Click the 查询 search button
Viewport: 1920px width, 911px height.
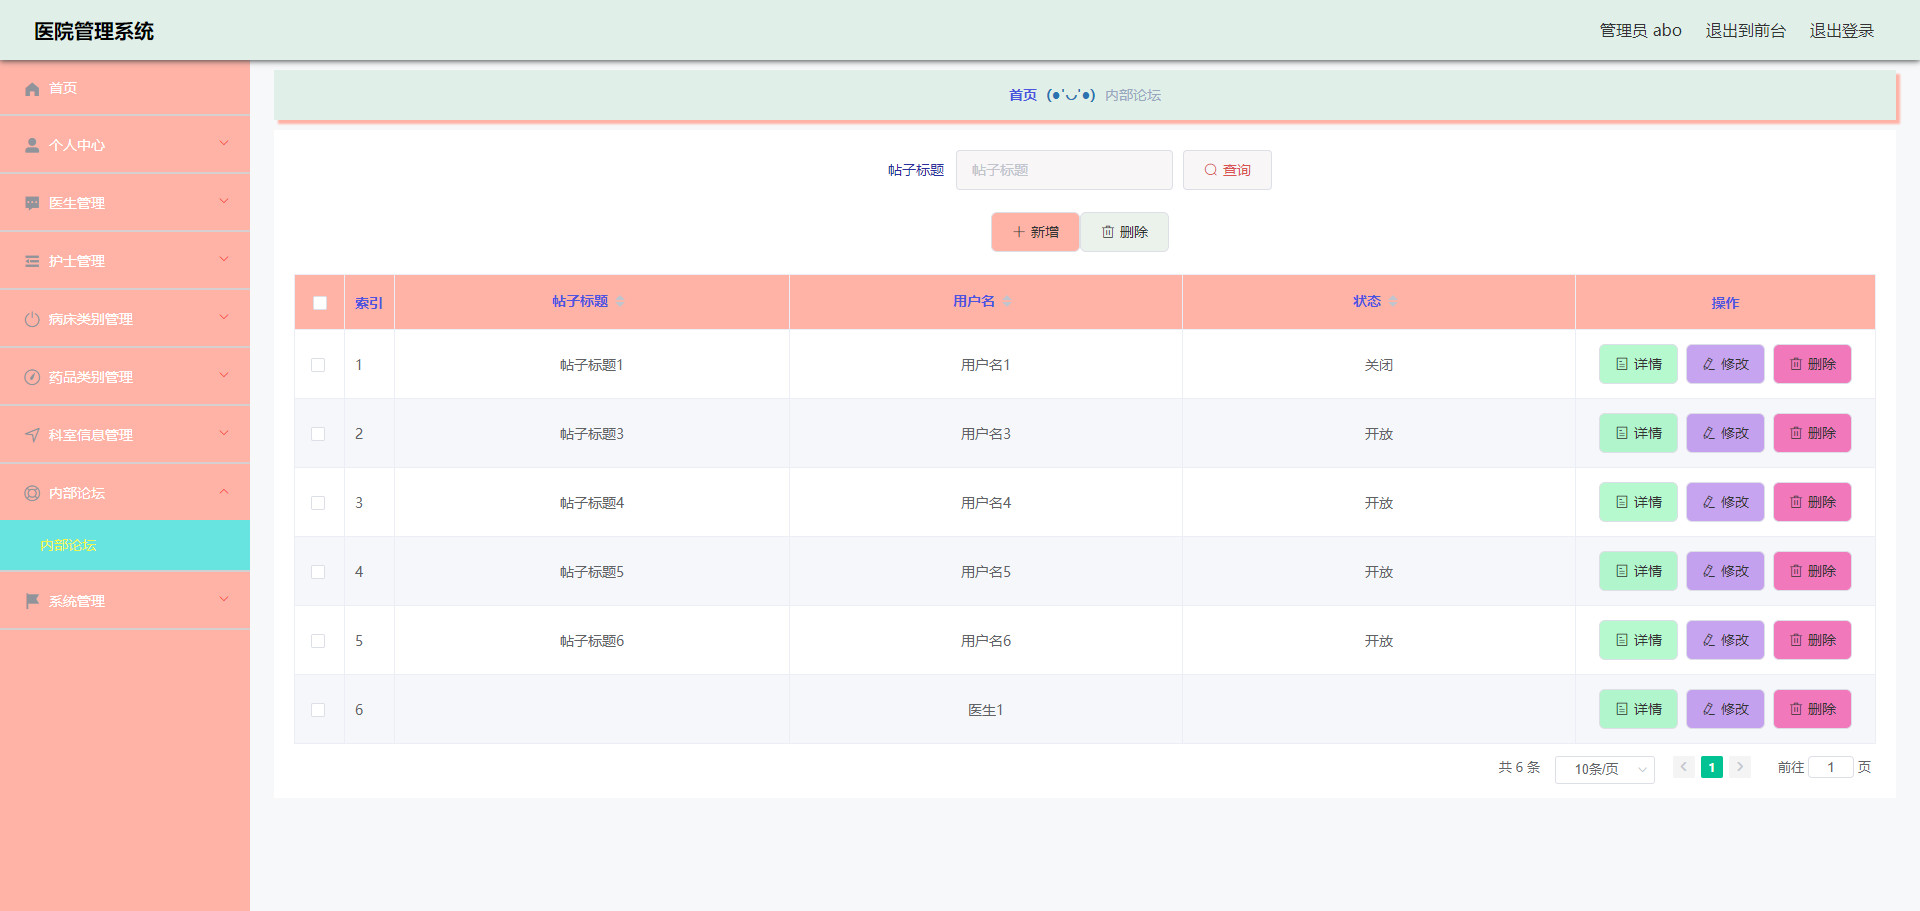tap(1227, 170)
